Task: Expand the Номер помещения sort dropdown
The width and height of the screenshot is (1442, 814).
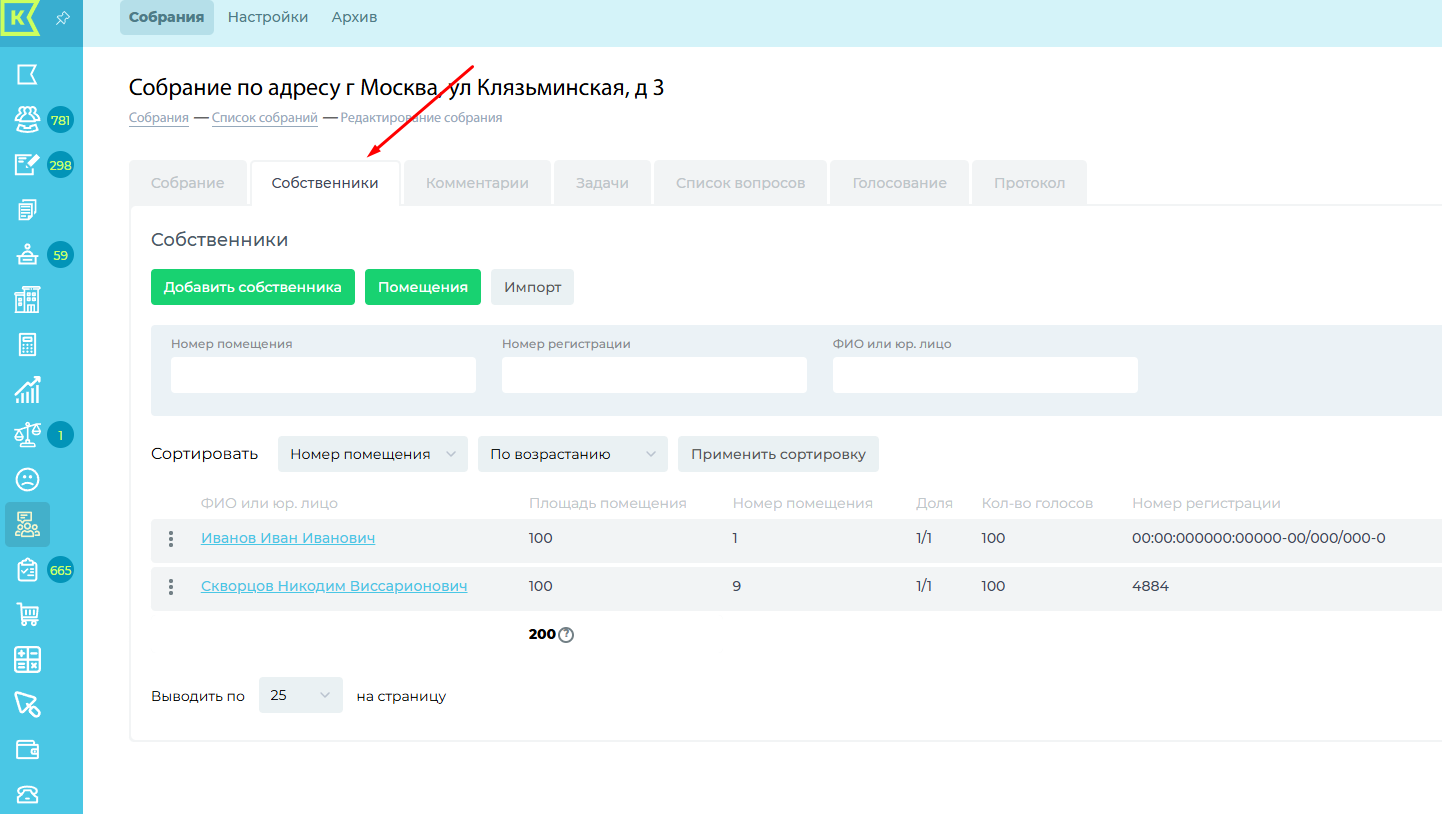Action: pos(372,454)
